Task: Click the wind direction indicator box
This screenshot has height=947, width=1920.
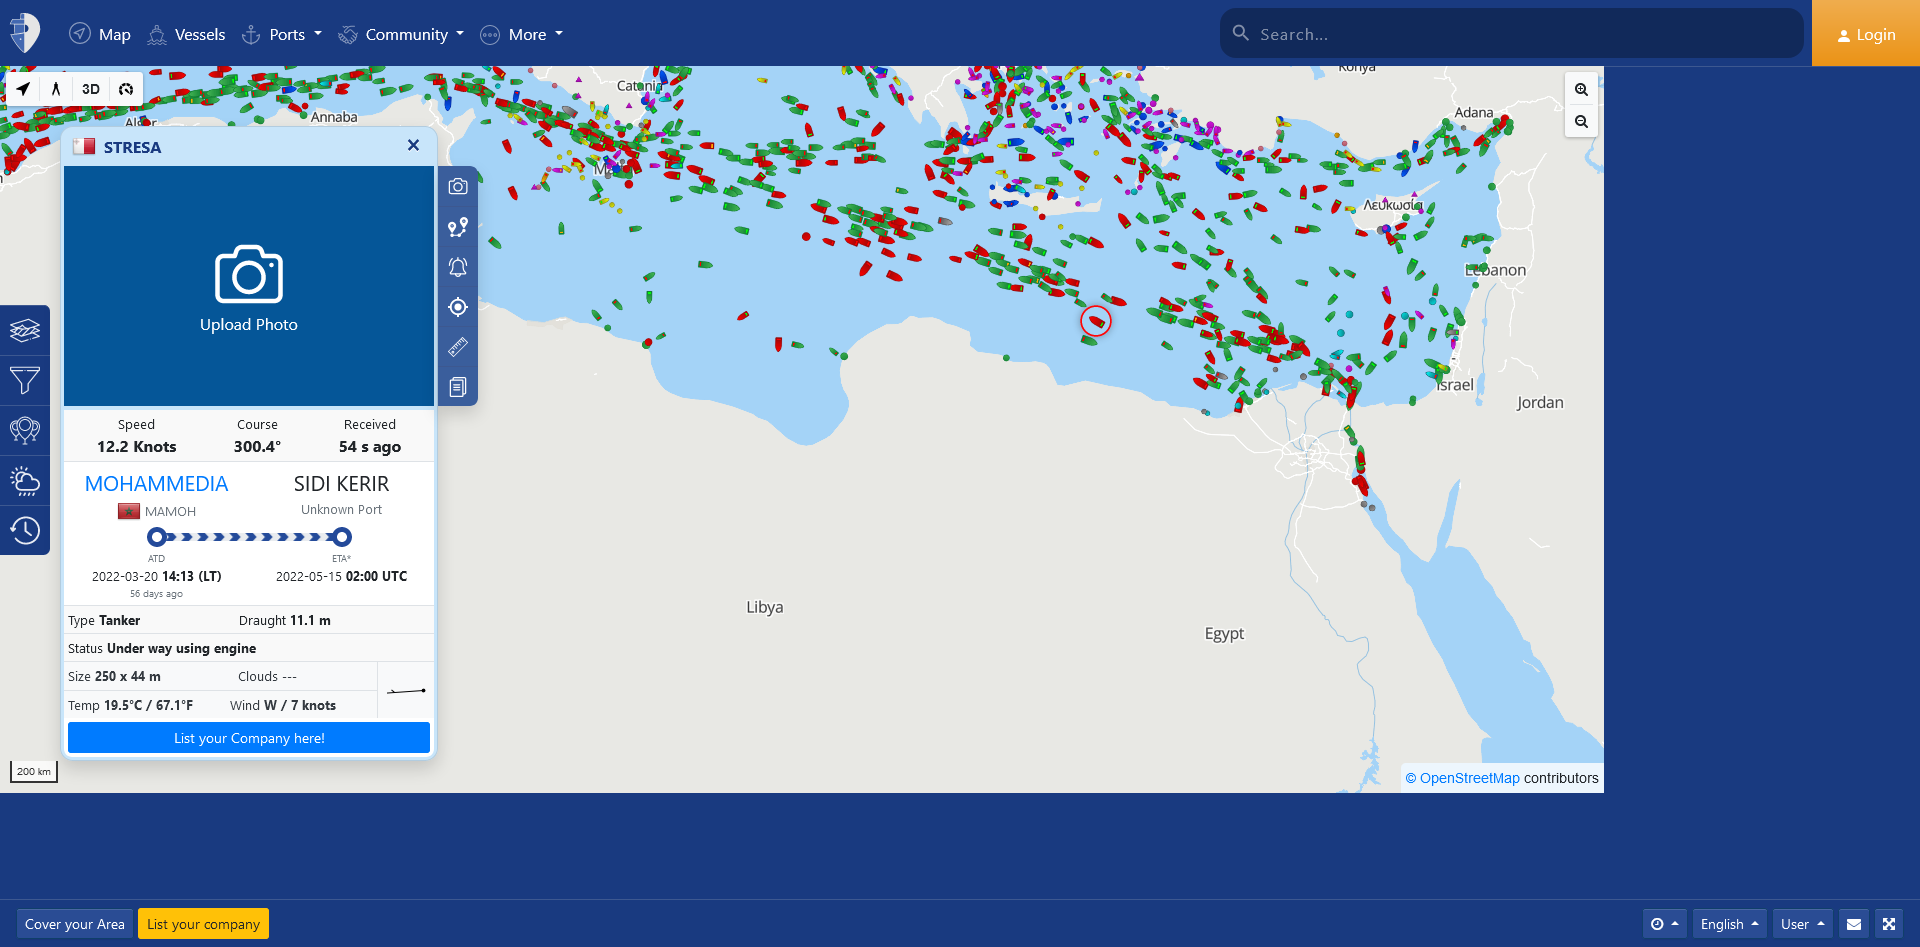Action: pos(406,690)
